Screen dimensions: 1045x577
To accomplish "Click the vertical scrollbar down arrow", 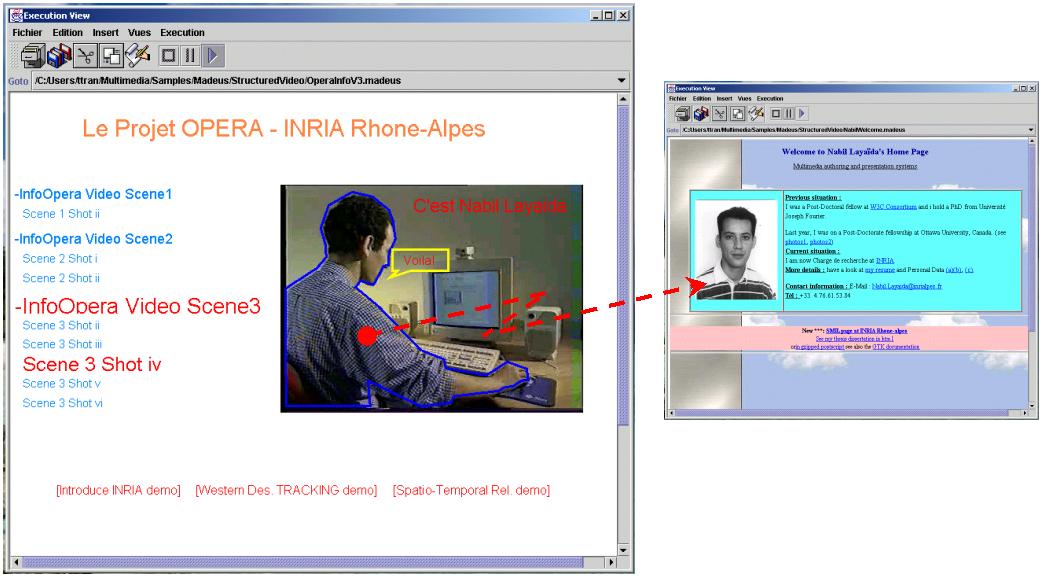I will point(623,550).
